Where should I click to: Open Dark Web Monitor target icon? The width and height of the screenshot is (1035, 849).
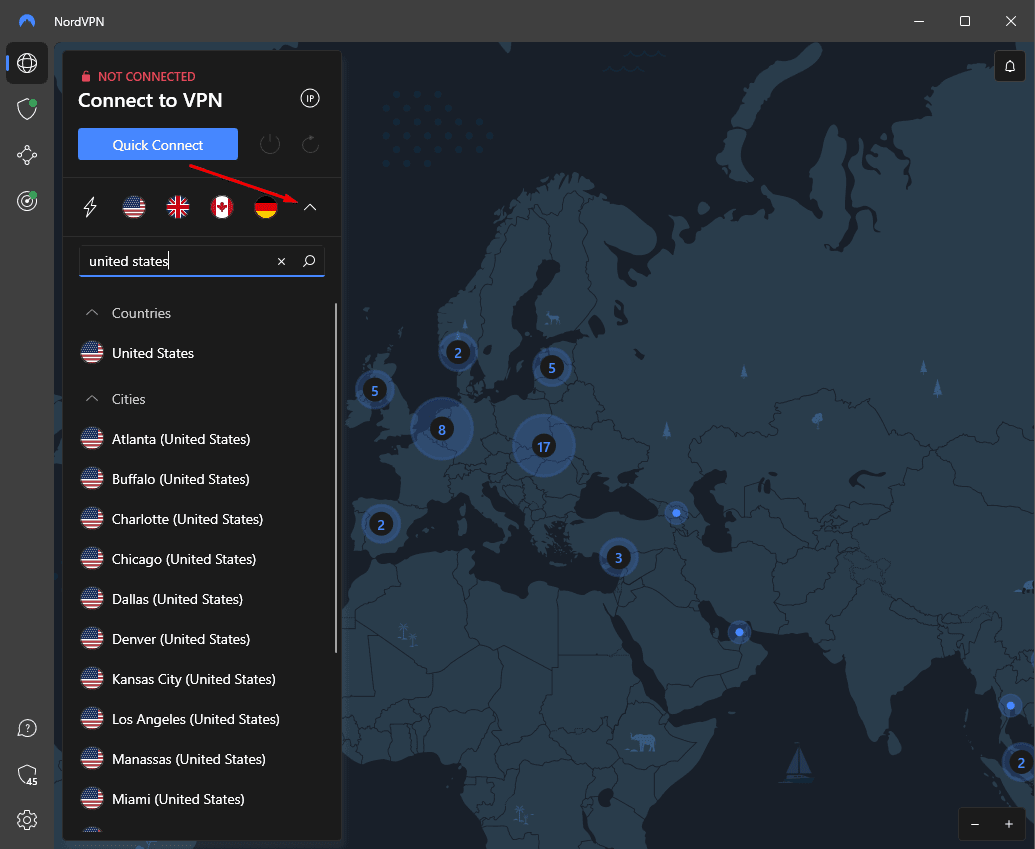click(x=27, y=201)
